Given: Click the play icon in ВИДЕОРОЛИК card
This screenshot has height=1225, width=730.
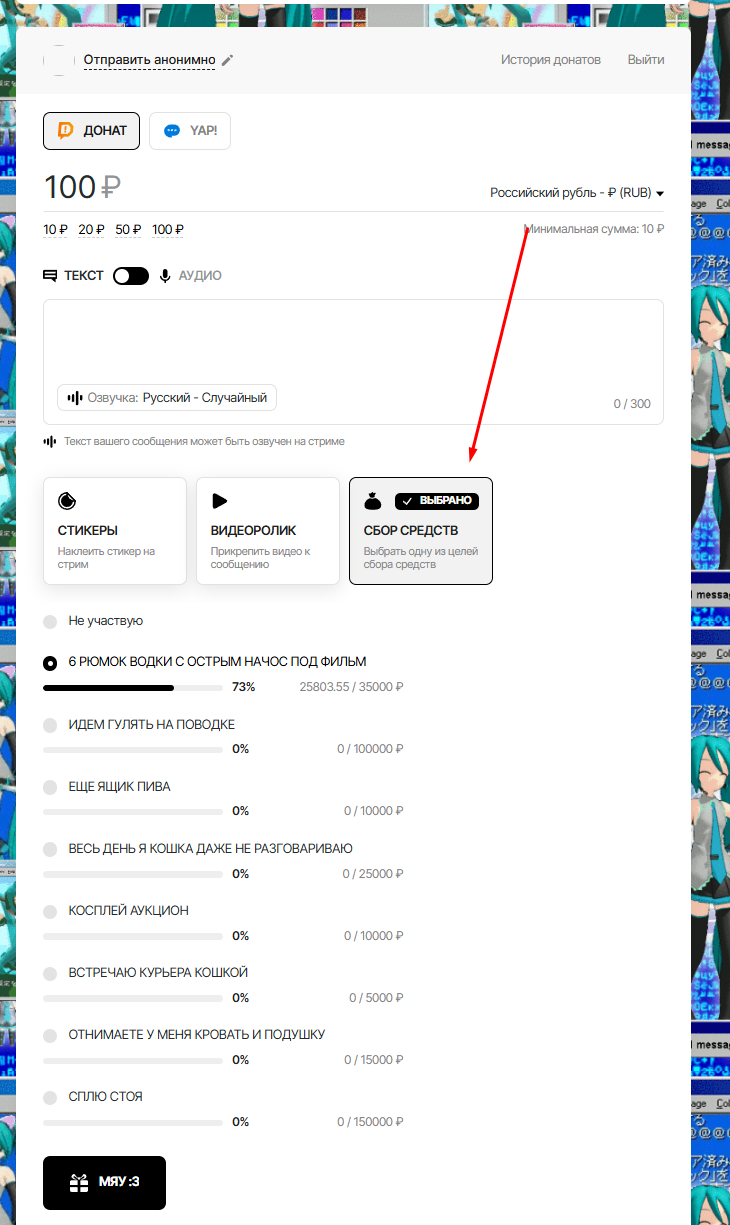Looking at the screenshot, I should click(x=220, y=501).
